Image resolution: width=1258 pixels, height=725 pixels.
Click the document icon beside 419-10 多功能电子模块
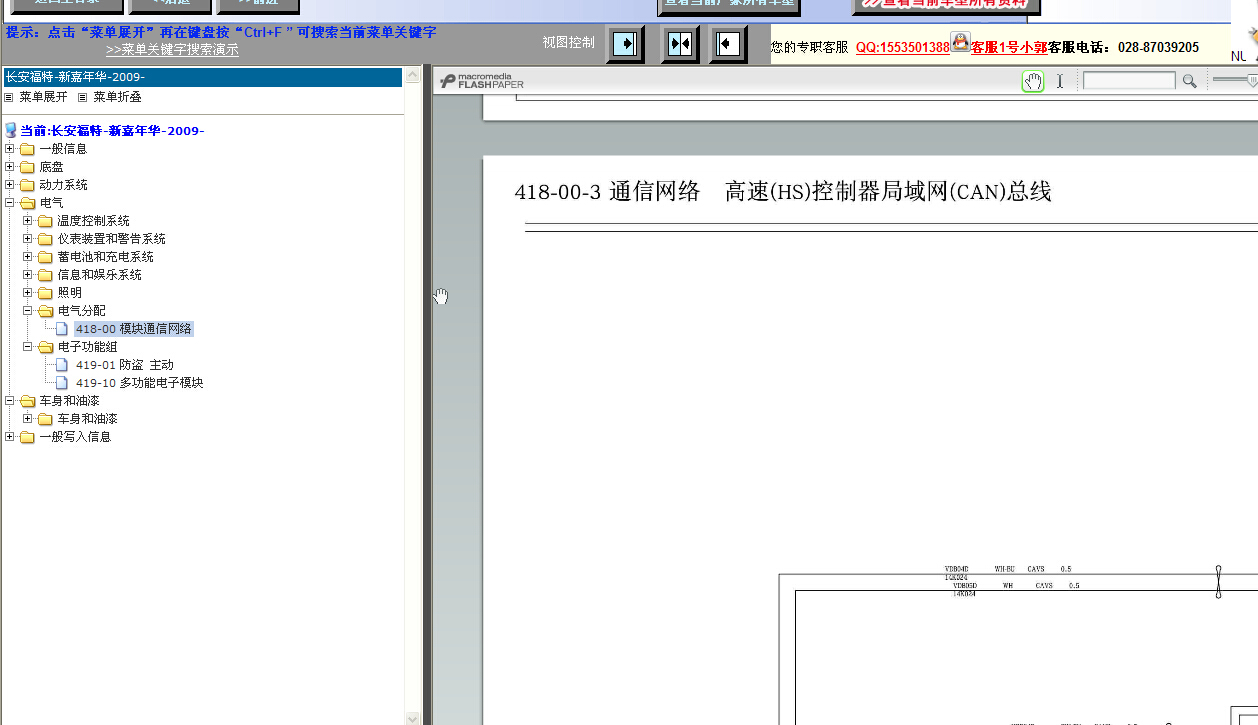(63, 383)
